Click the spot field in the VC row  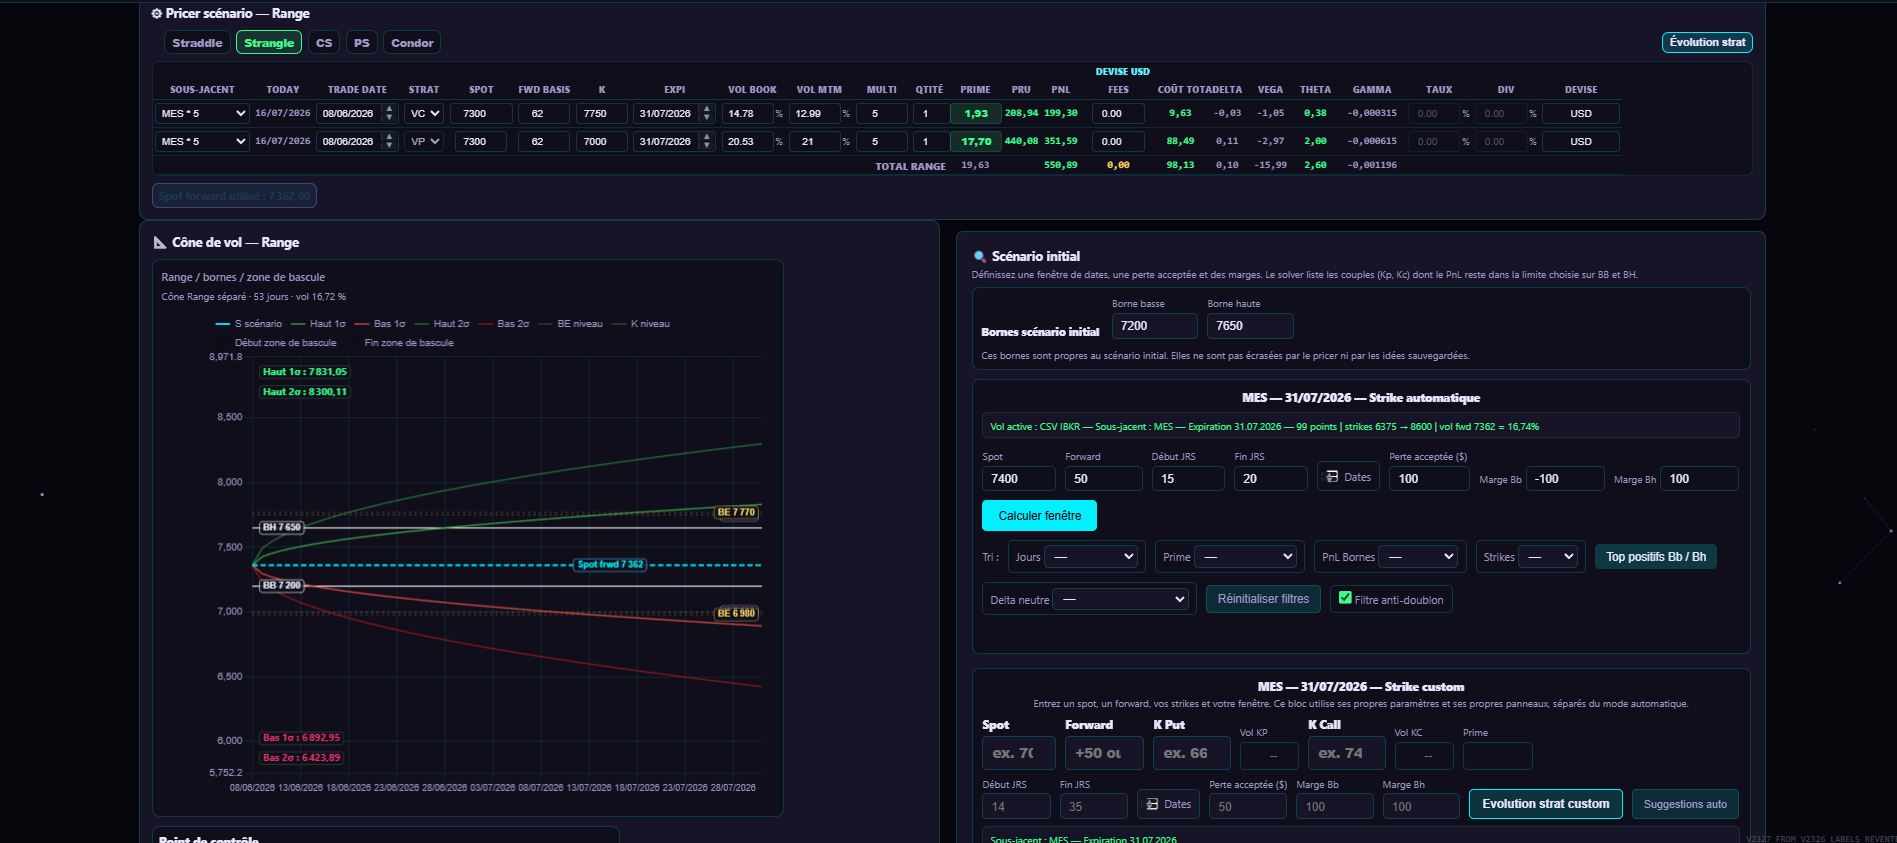click(481, 114)
